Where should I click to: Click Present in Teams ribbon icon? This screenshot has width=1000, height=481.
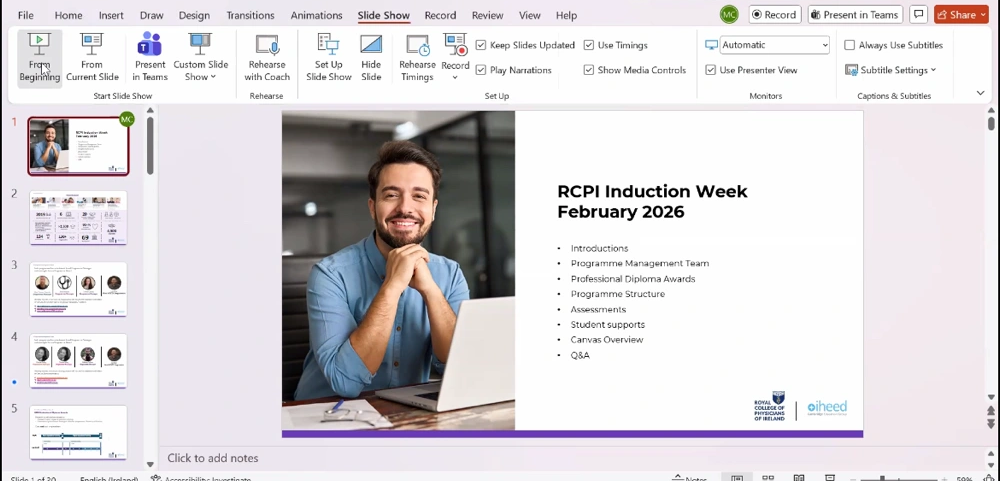(150, 57)
